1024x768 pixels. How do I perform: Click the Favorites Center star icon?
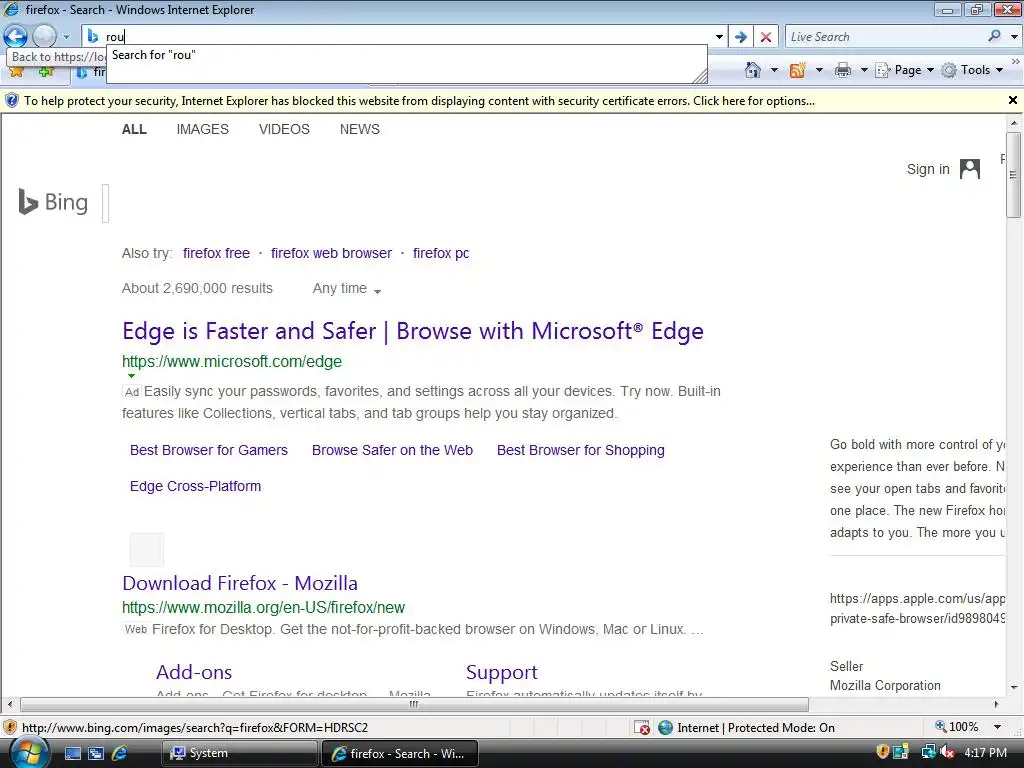[x=16, y=72]
